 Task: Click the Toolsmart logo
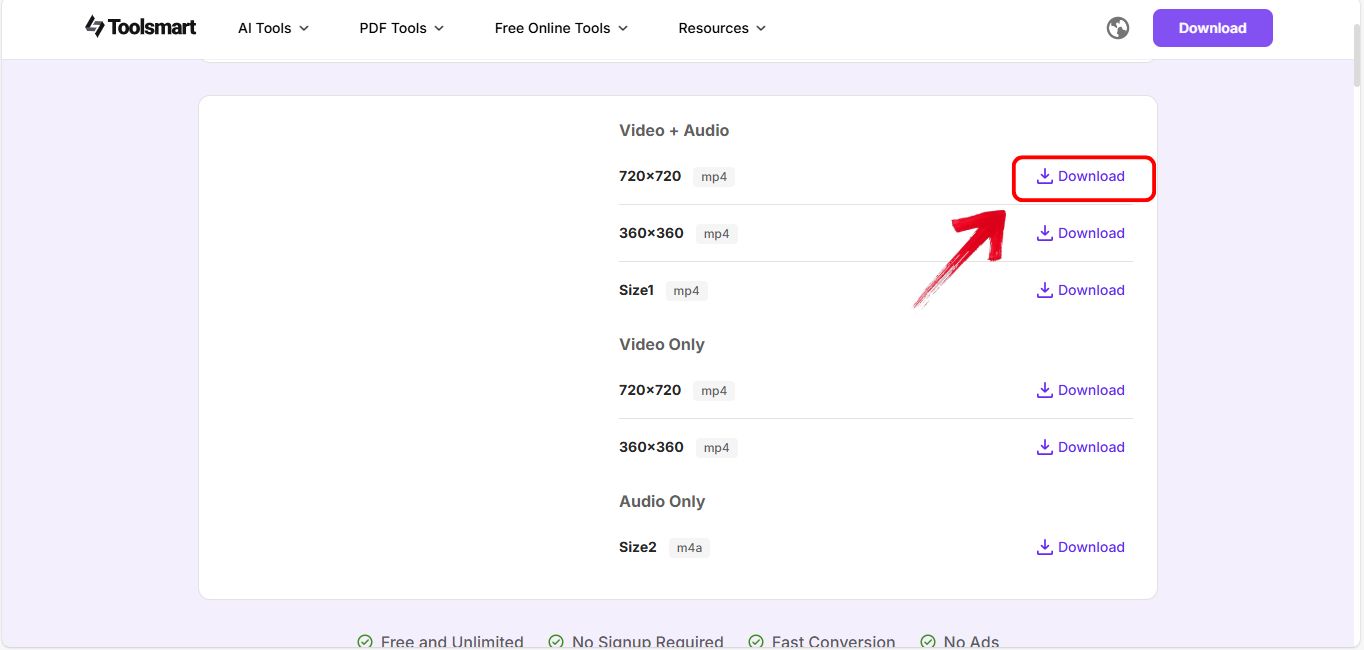click(x=141, y=27)
